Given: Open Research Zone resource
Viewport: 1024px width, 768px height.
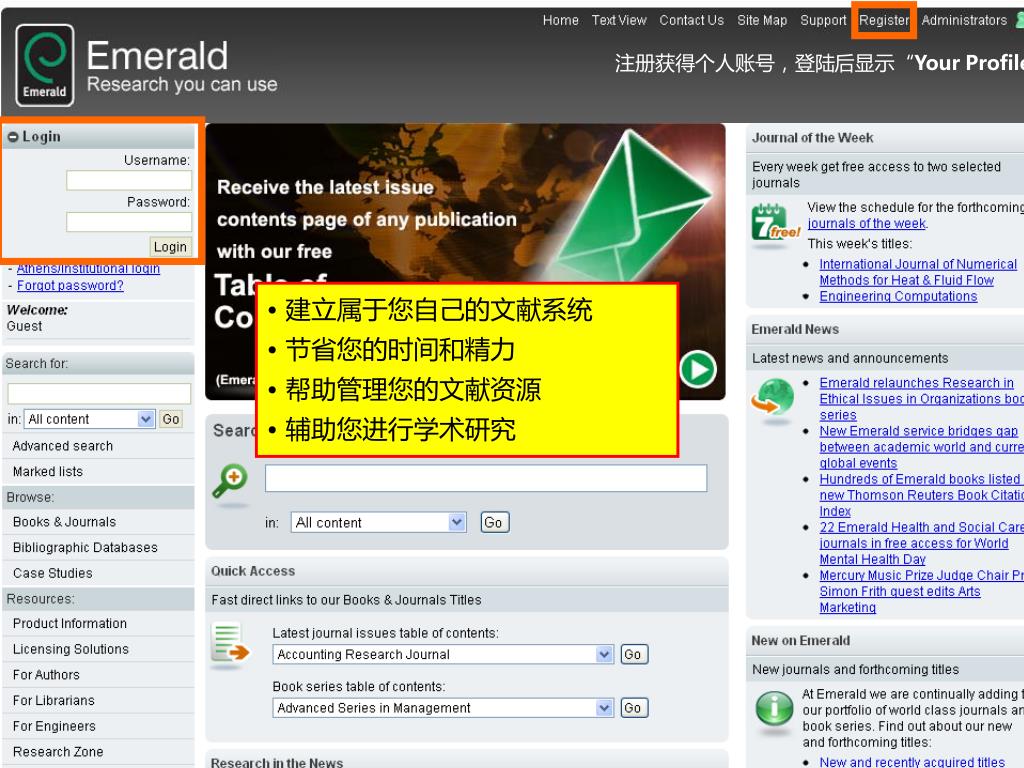Looking at the screenshot, I should pyautogui.click(x=58, y=752).
